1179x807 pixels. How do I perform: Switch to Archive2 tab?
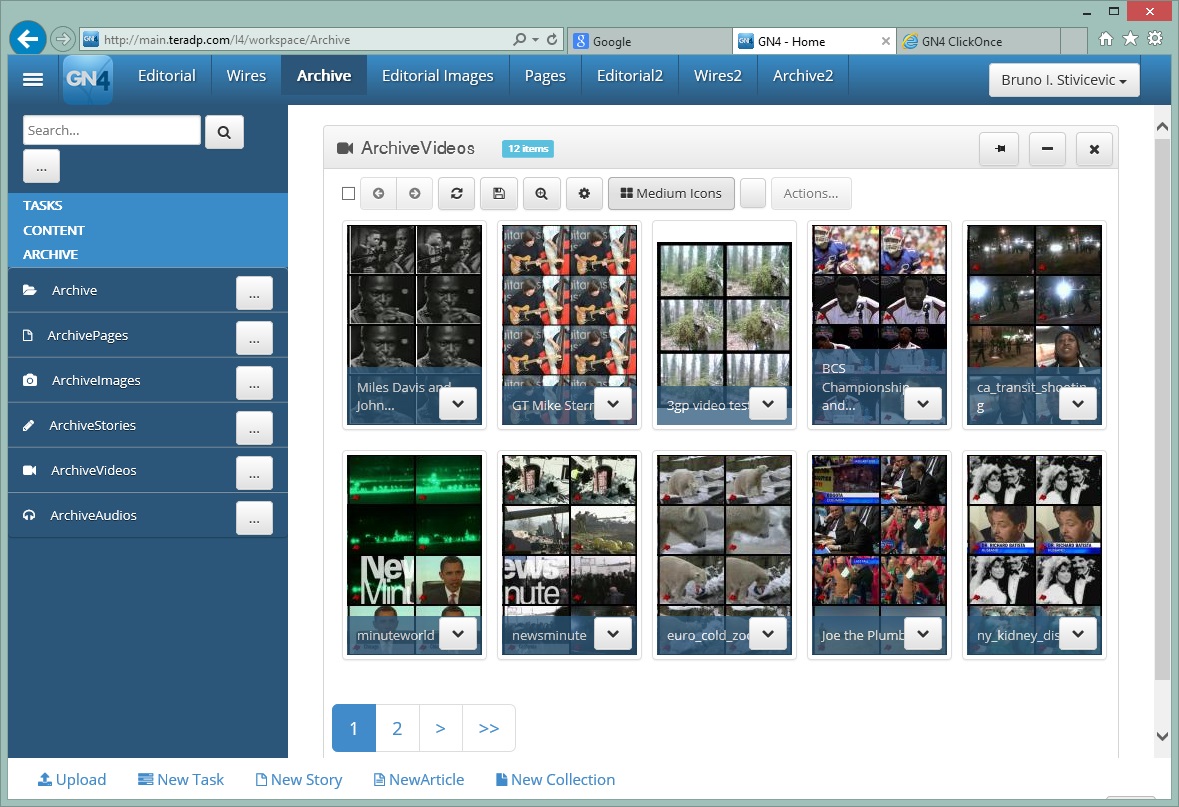[803, 76]
